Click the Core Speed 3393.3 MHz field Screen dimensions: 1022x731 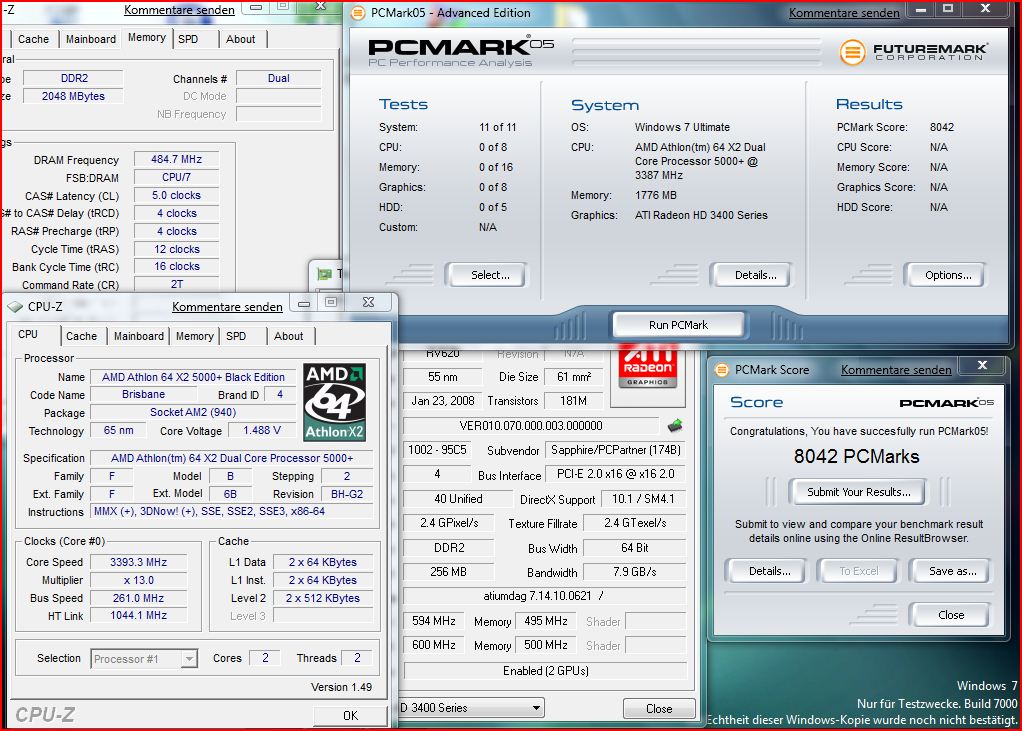click(x=139, y=562)
